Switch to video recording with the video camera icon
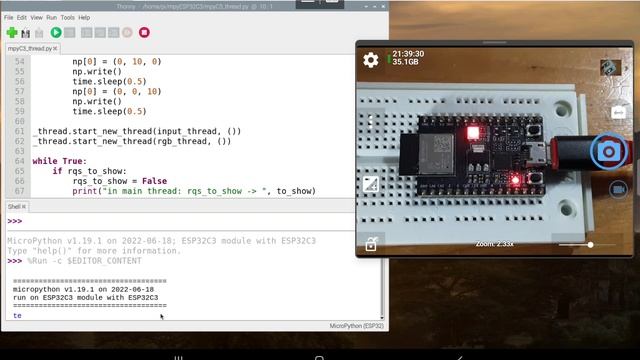Viewport: 640px width, 360px height. pos(618,189)
